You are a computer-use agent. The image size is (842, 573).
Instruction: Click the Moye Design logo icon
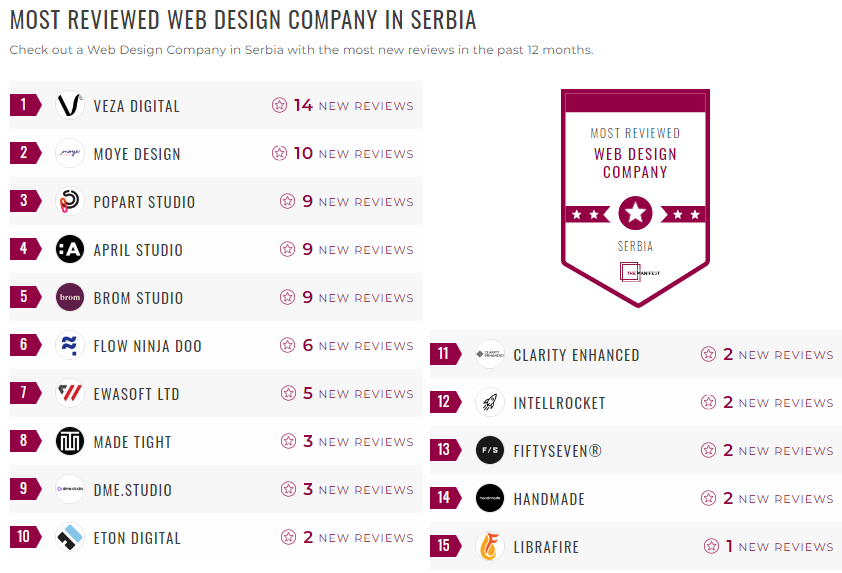click(x=70, y=154)
